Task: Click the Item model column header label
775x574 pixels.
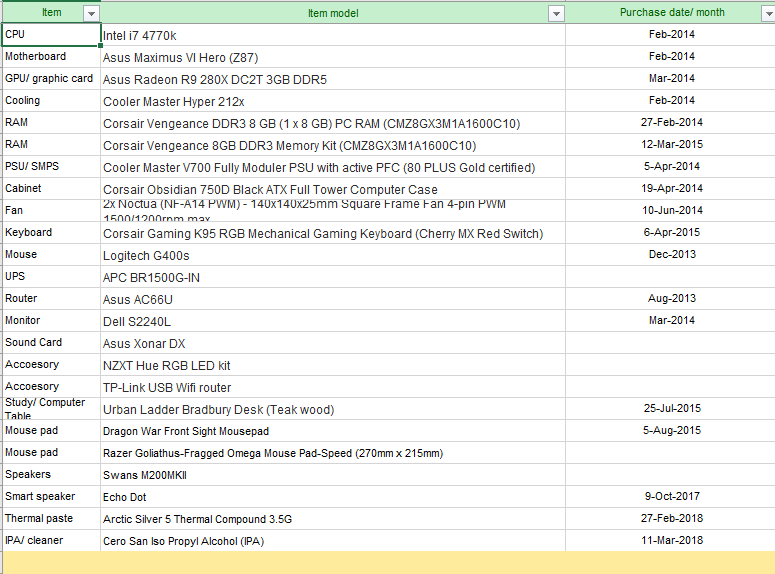Action: click(333, 13)
